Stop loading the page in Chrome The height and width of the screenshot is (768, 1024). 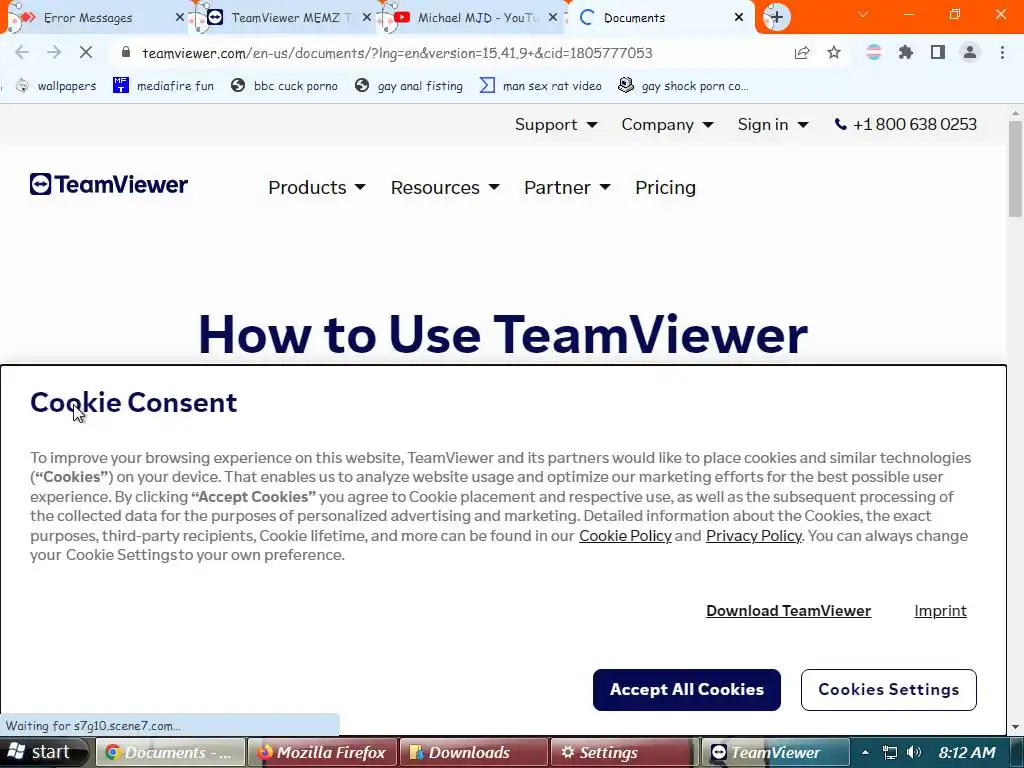tap(86, 53)
